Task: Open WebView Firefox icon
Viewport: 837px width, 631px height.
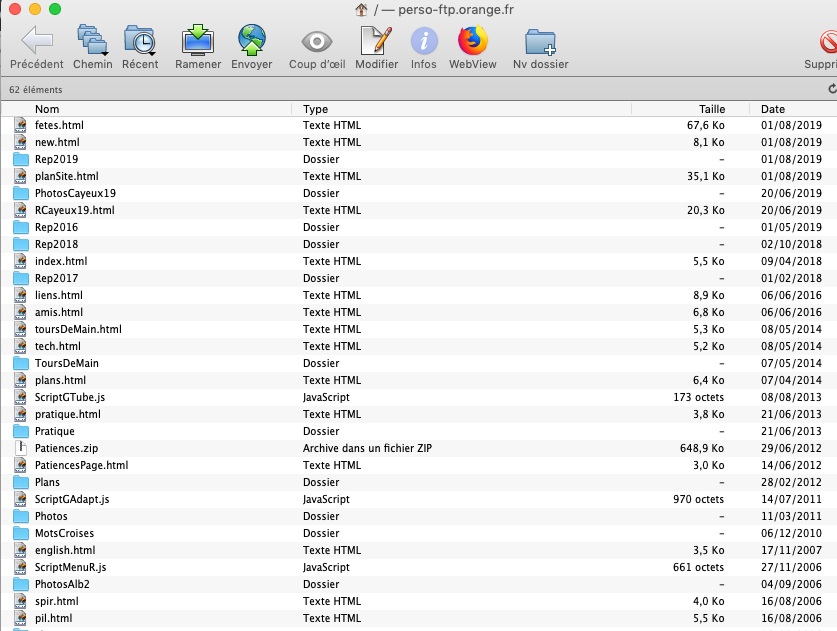Action: pyautogui.click(x=472, y=41)
